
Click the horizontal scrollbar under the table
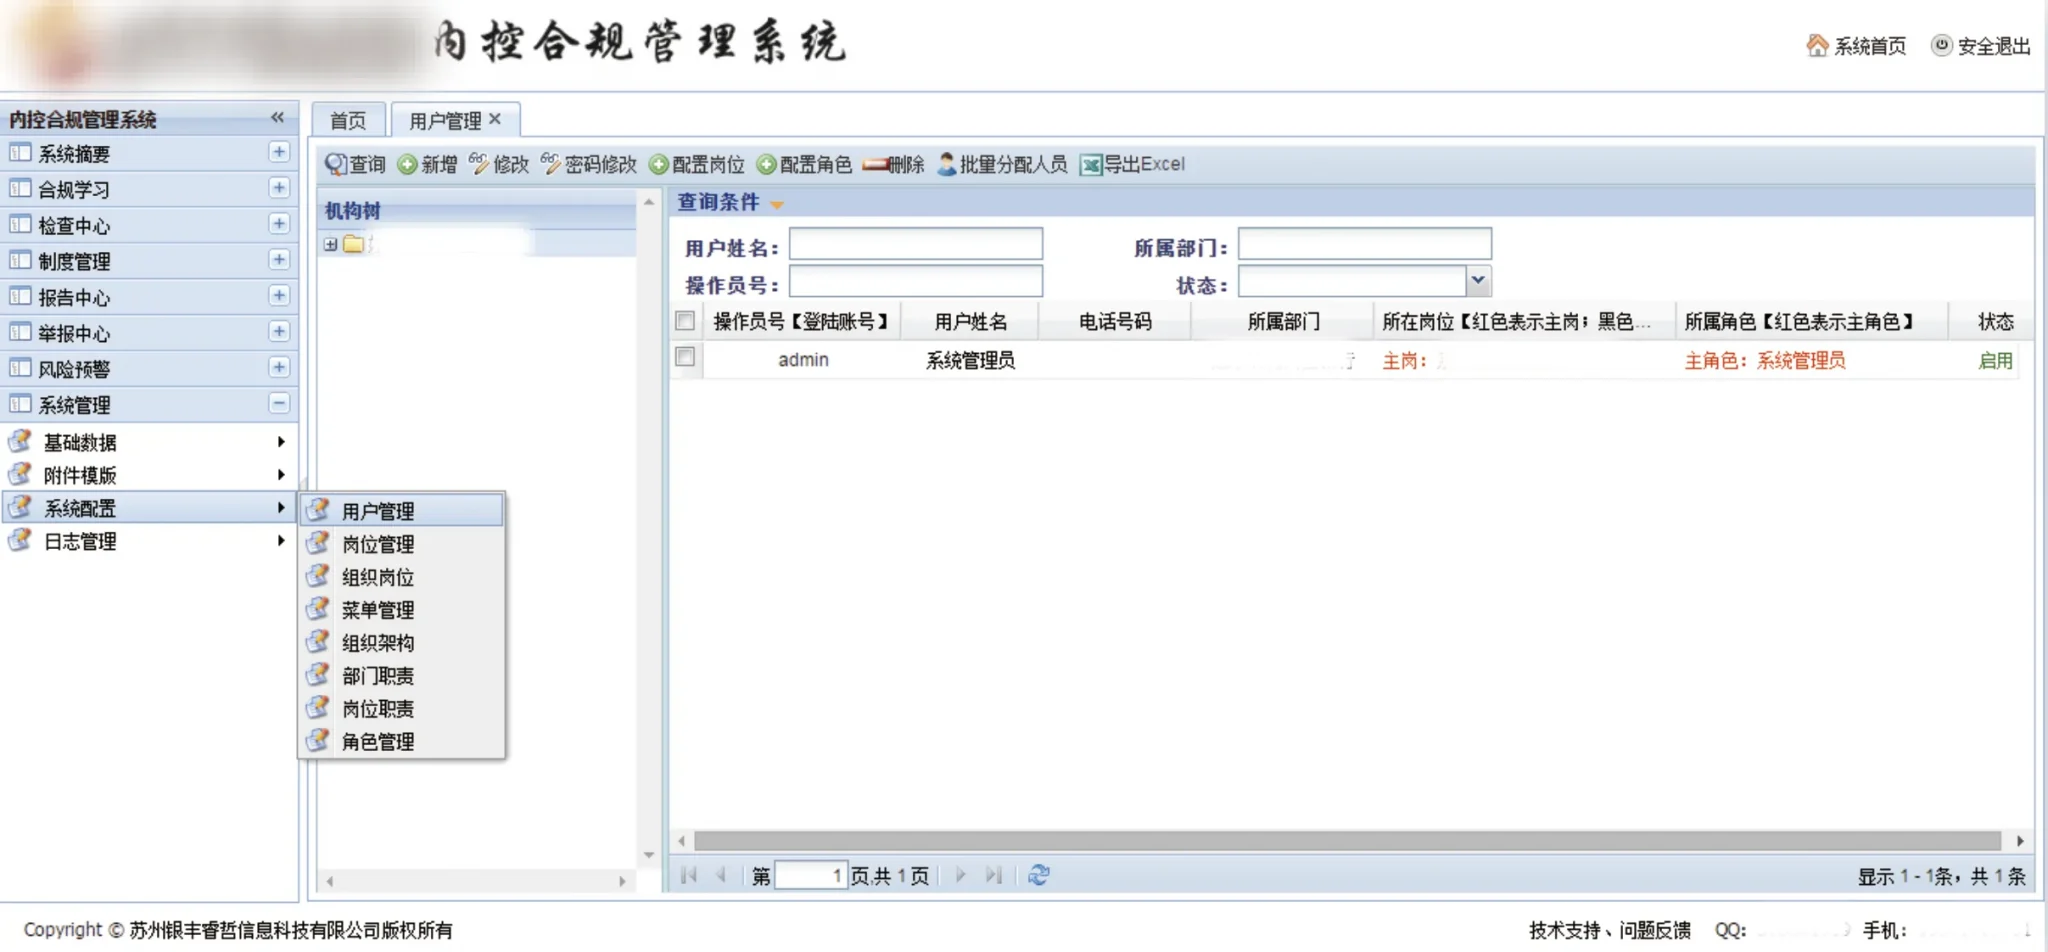coord(1347,841)
